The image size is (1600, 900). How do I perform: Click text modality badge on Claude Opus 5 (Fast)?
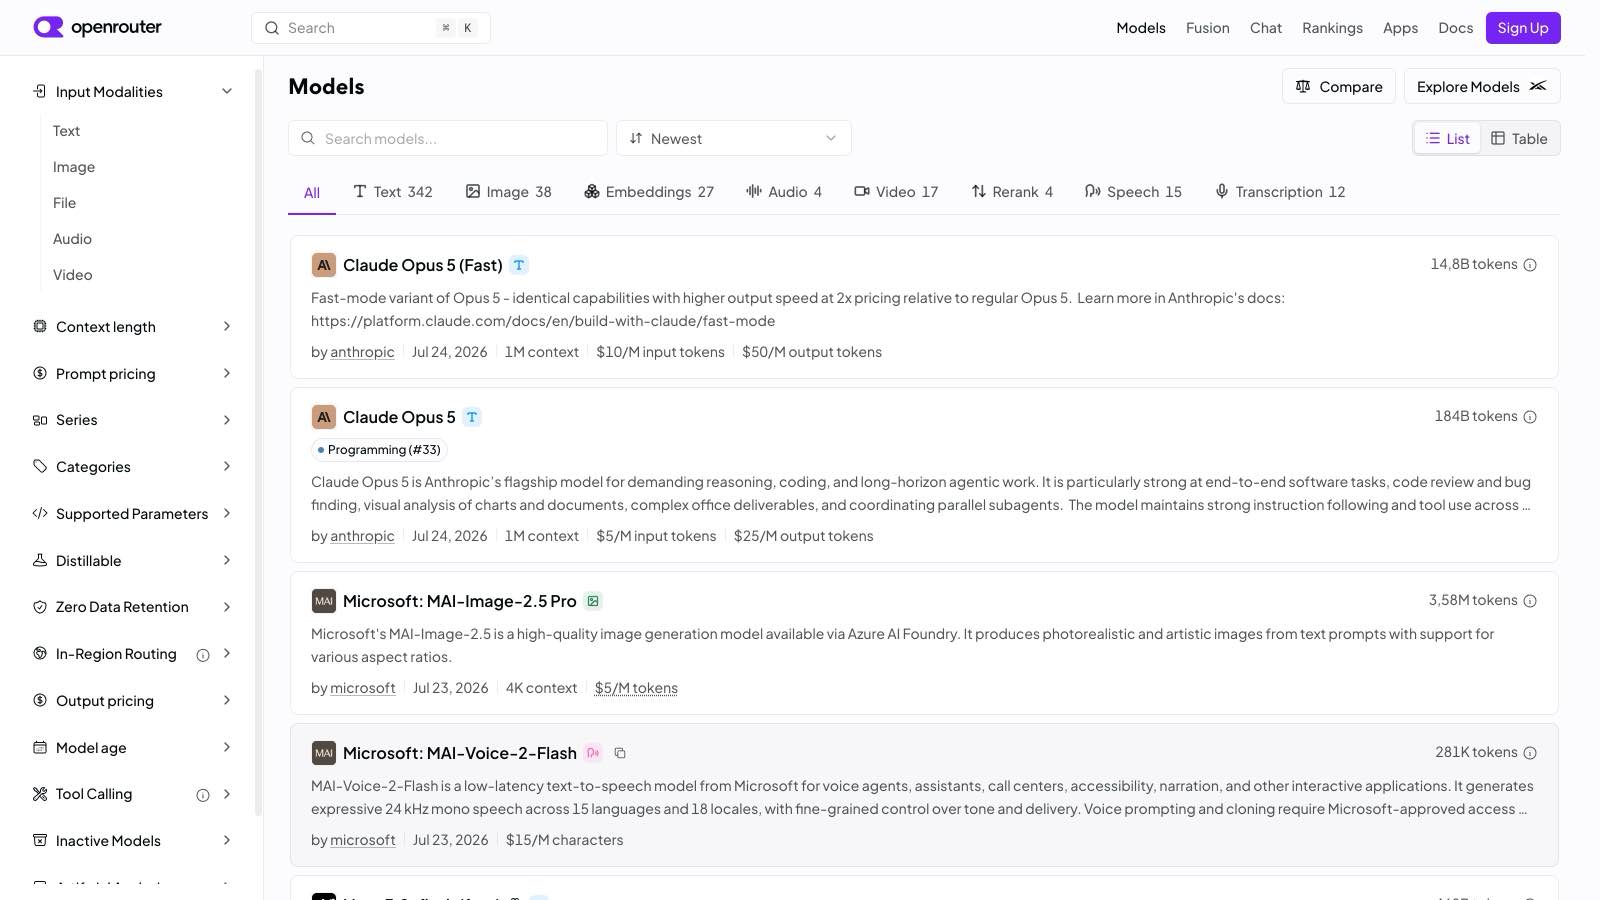click(519, 265)
